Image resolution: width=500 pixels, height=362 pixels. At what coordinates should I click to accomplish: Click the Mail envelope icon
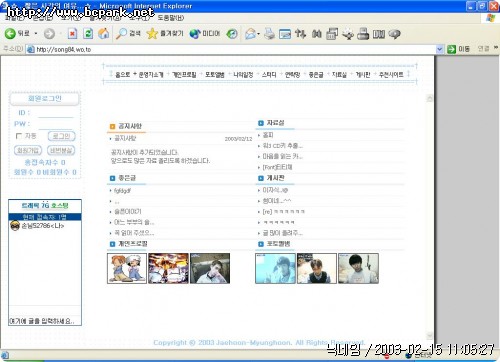[x=250, y=33]
